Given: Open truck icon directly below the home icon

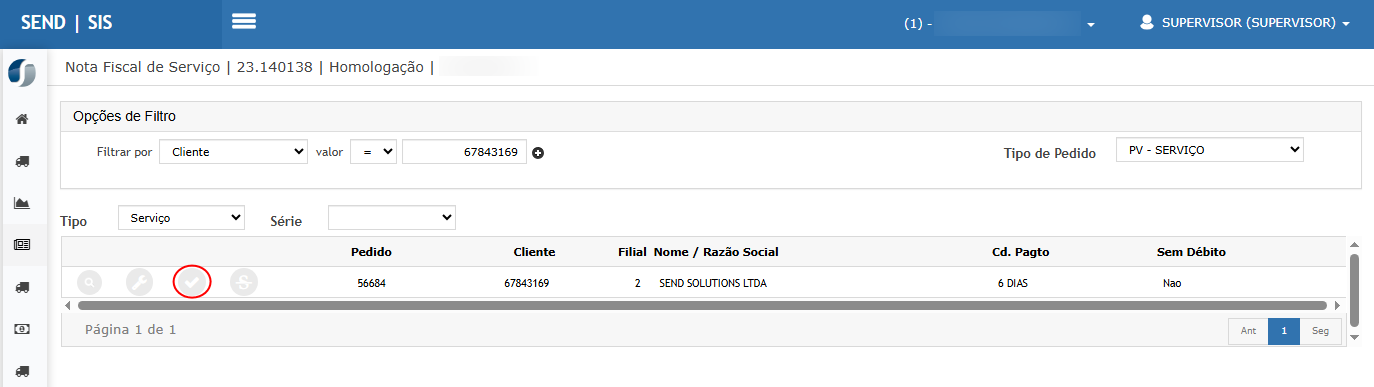Looking at the screenshot, I should coord(21,161).
